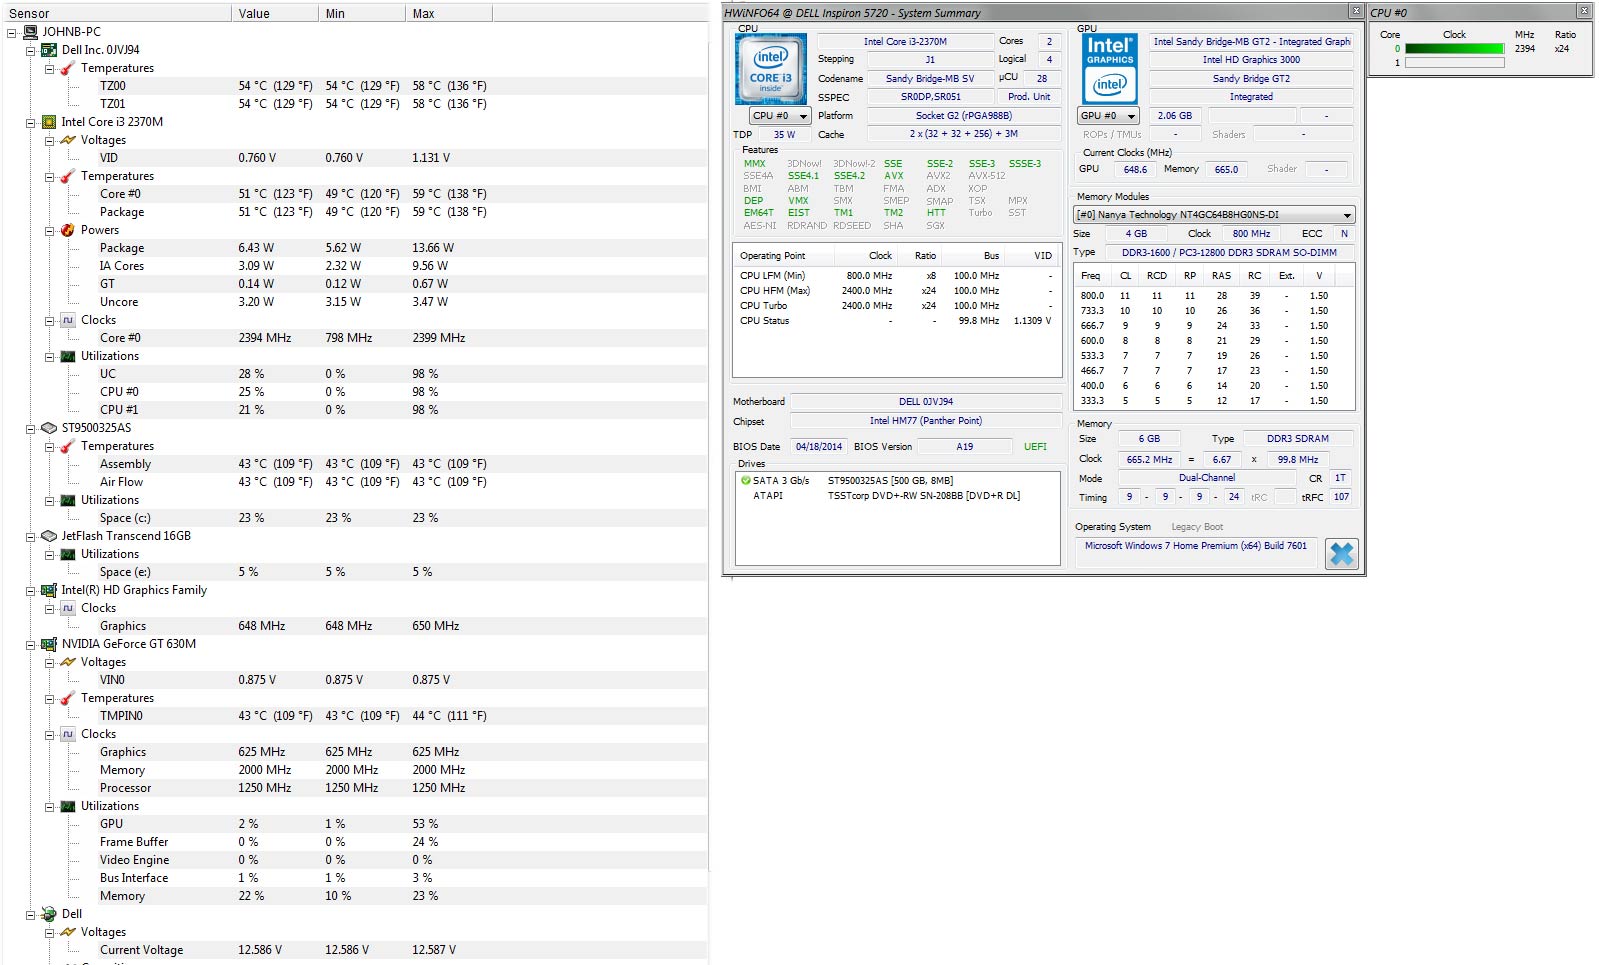
Task: Click the JetFlash Transcend 16GB drive icon
Action: (x=48, y=536)
